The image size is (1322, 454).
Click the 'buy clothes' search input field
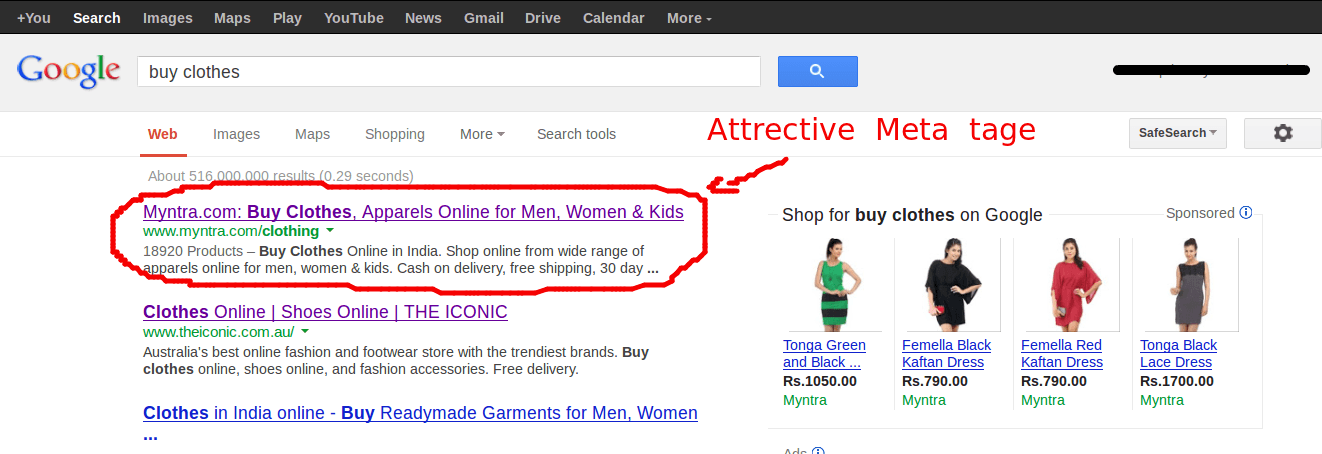(449, 72)
